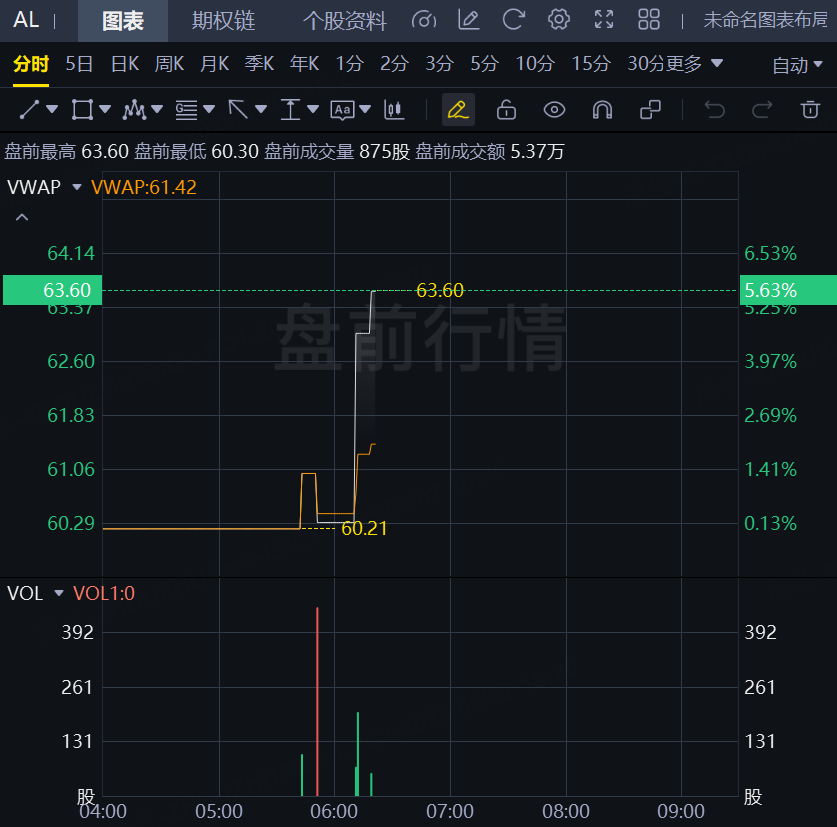Toggle drawings visibility eye icon
This screenshot has width=837, height=827.
tap(554, 109)
